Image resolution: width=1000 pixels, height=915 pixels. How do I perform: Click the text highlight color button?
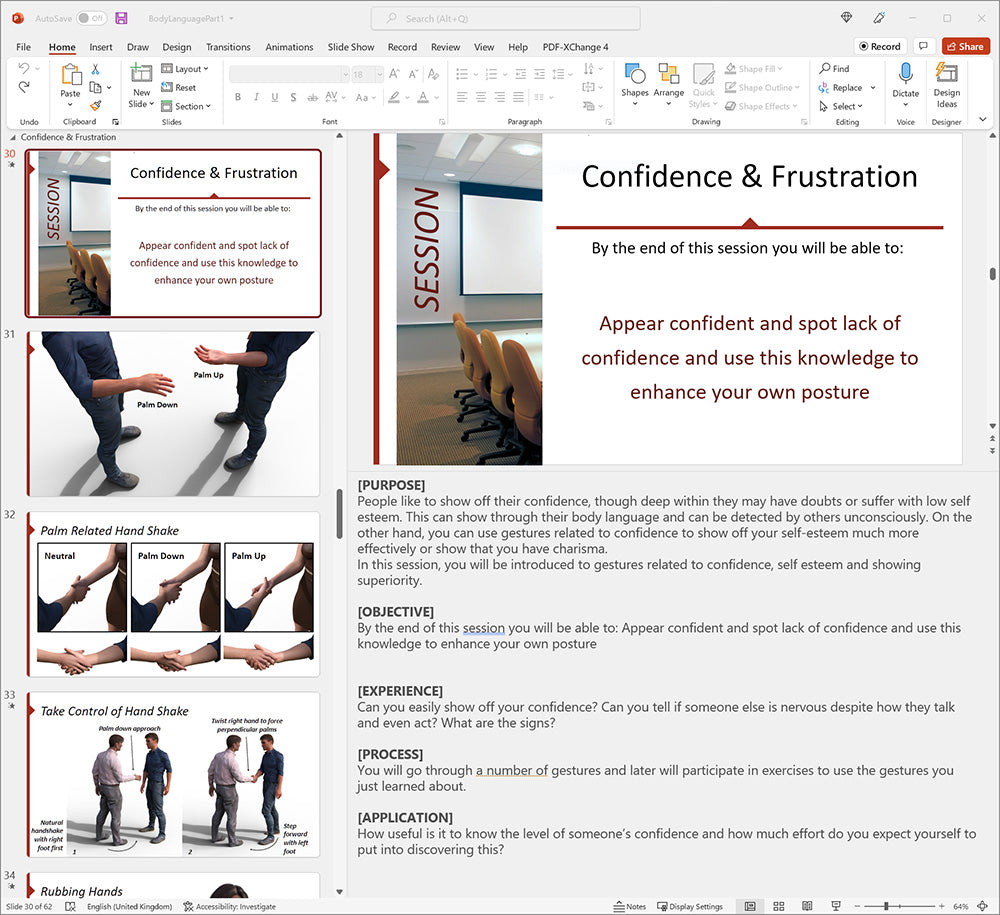pyautogui.click(x=394, y=97)
